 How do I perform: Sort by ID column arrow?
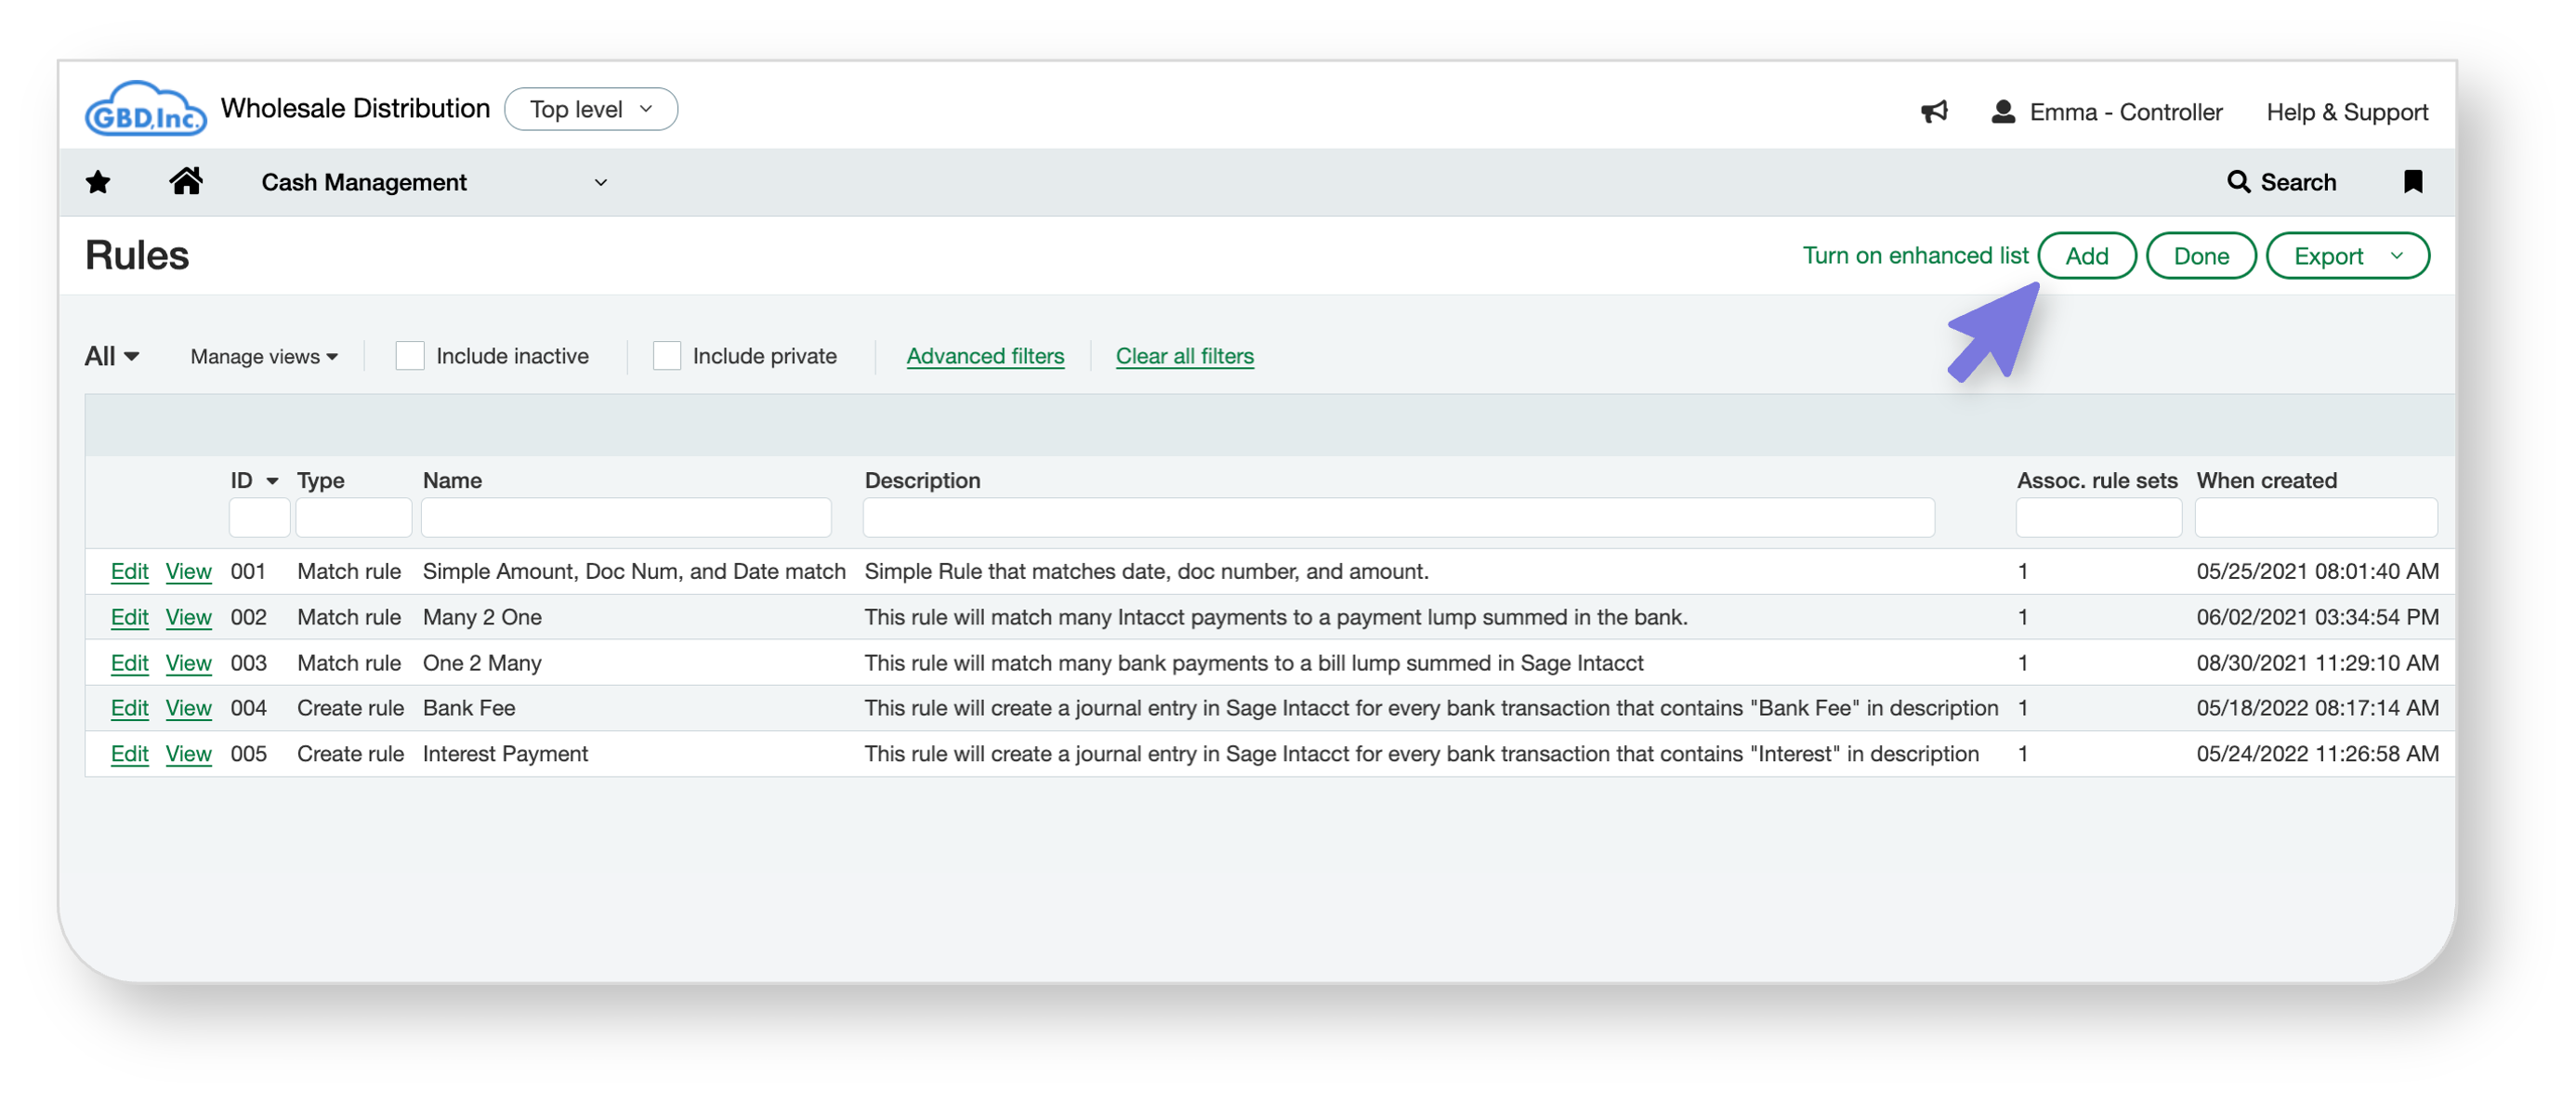(x=272, y=481)
